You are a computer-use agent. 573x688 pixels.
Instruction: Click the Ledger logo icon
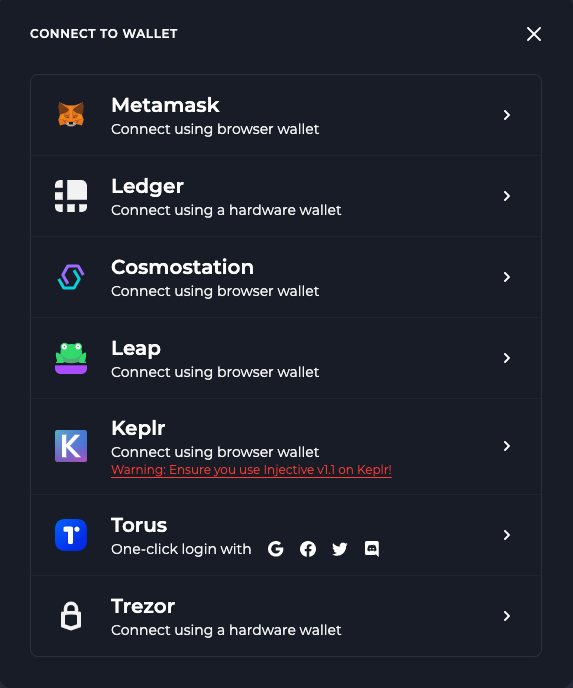[71, 196]
